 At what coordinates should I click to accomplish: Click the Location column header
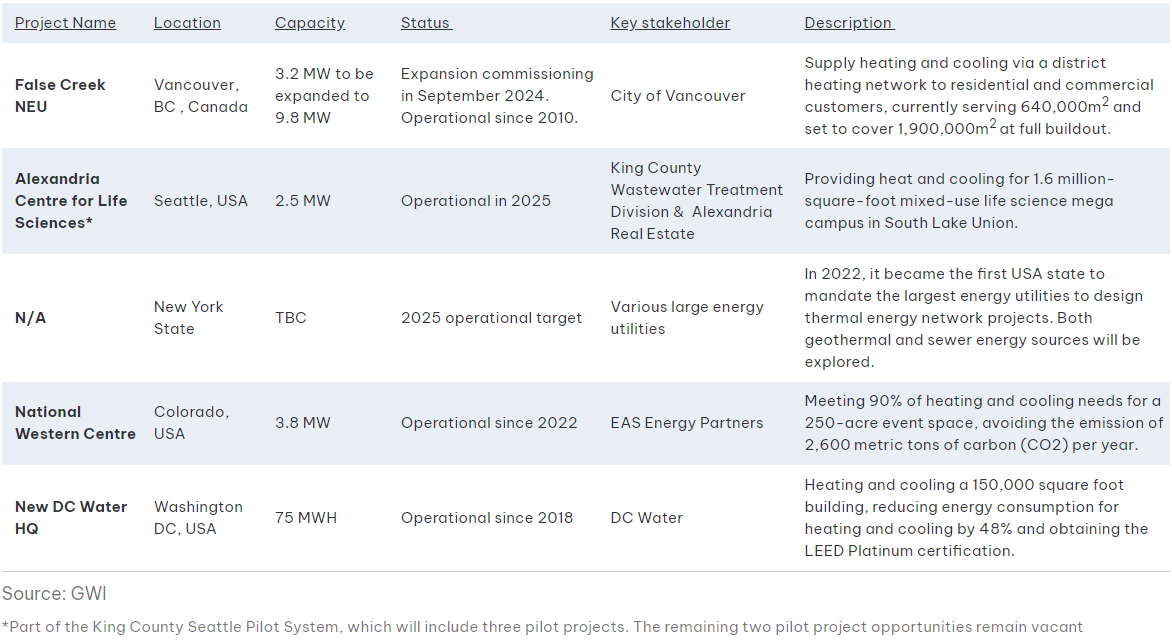[187, 23]
